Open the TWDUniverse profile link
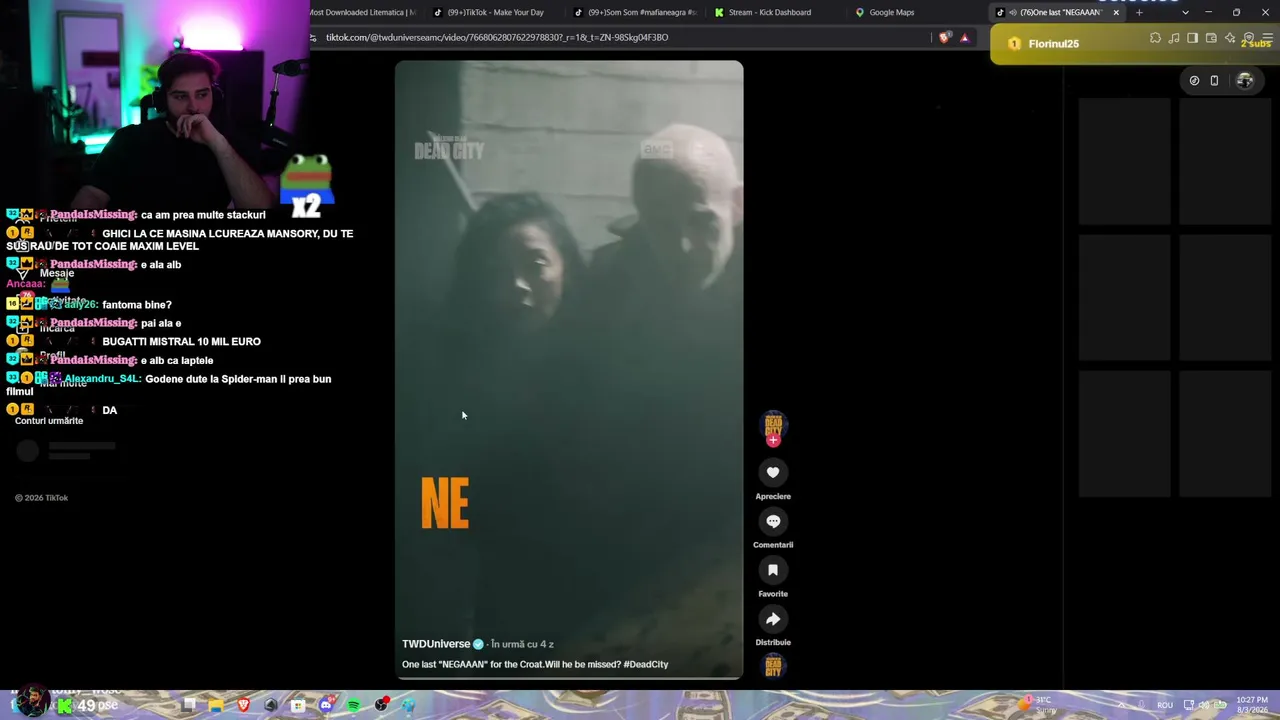The image size is (1280, 720). [436, 644]
